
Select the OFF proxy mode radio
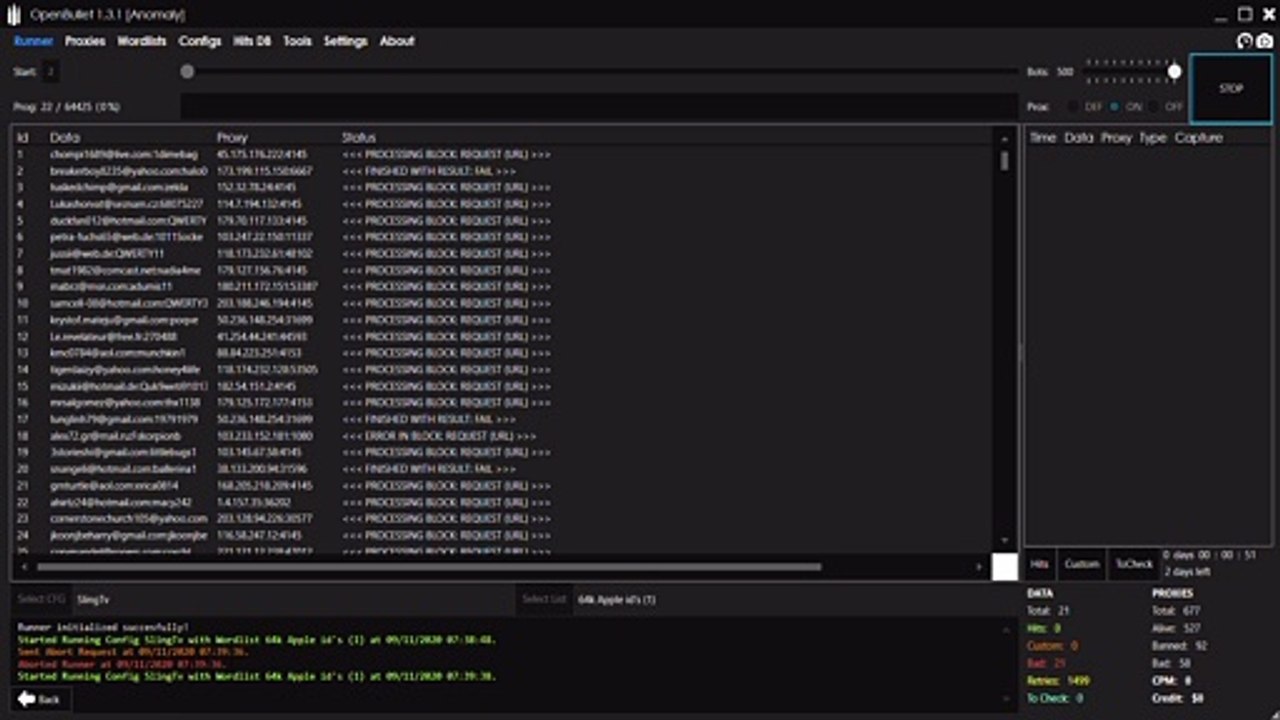click(1153, 106)
